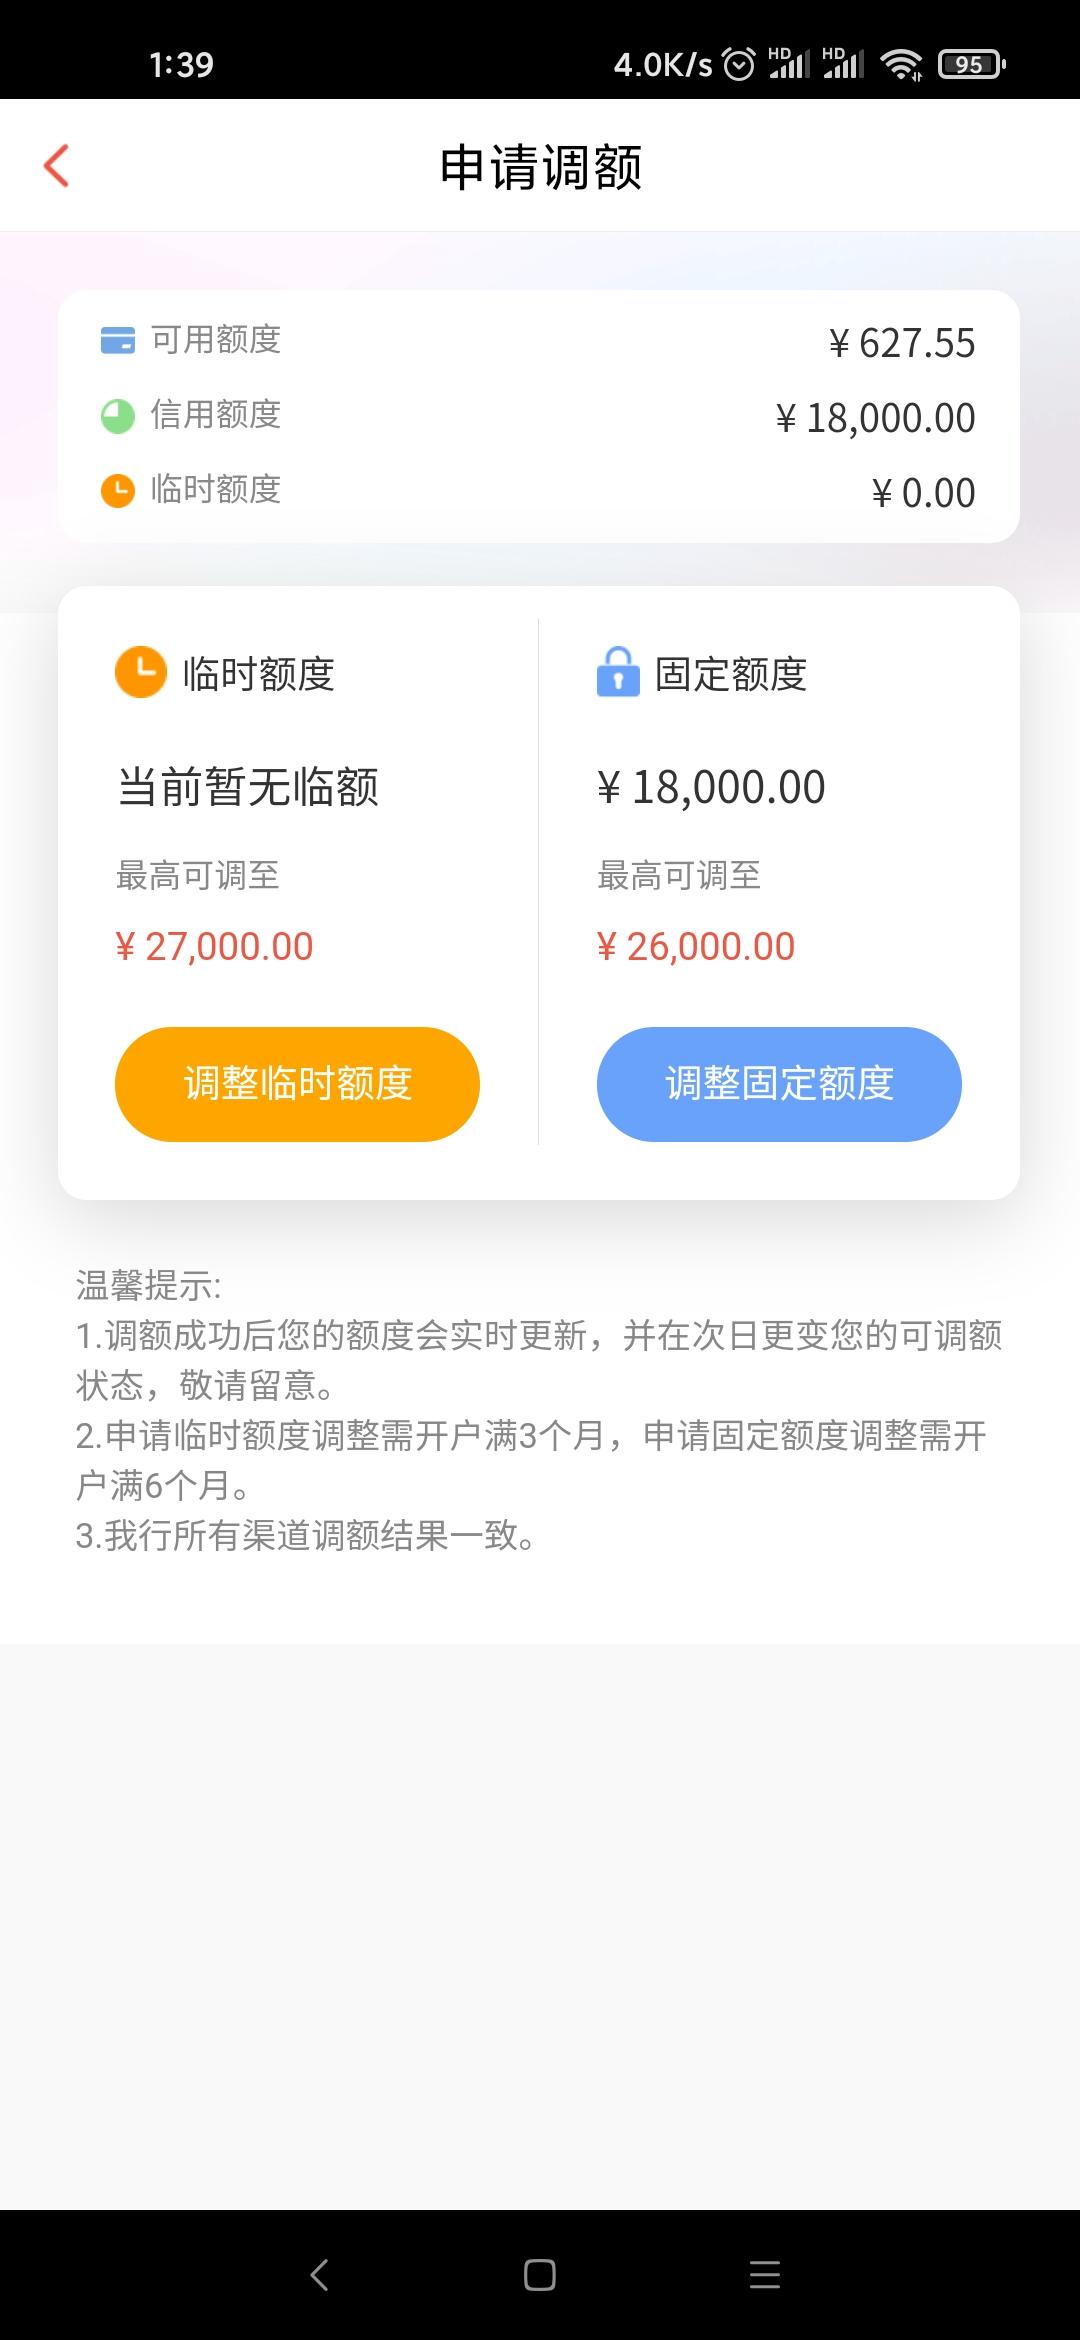
Task: Tap the large orange clock icon in 临时额度 panel
Action: (x=141, y=672)
